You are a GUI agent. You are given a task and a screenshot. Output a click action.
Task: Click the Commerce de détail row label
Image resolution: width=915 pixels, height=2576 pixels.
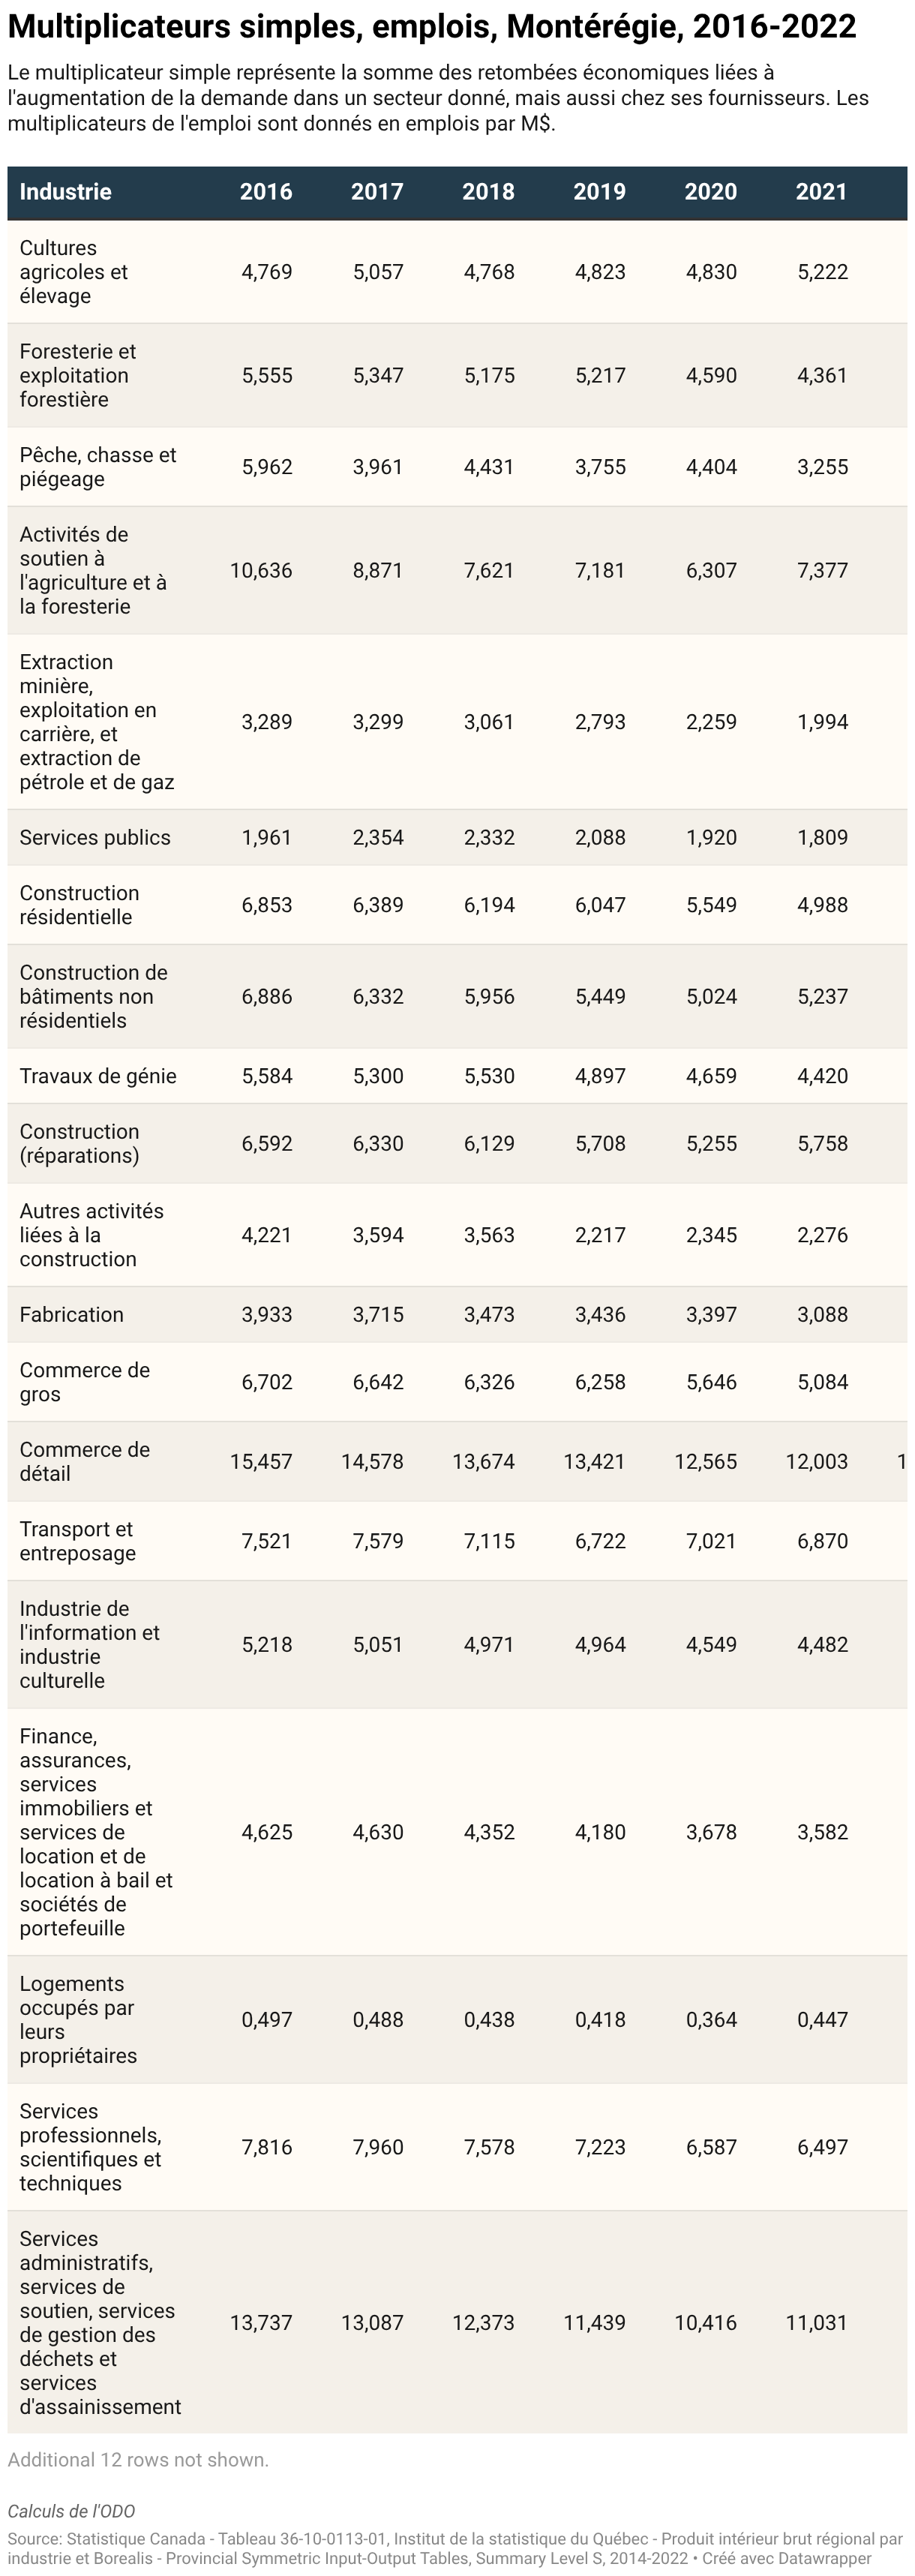85,1461
